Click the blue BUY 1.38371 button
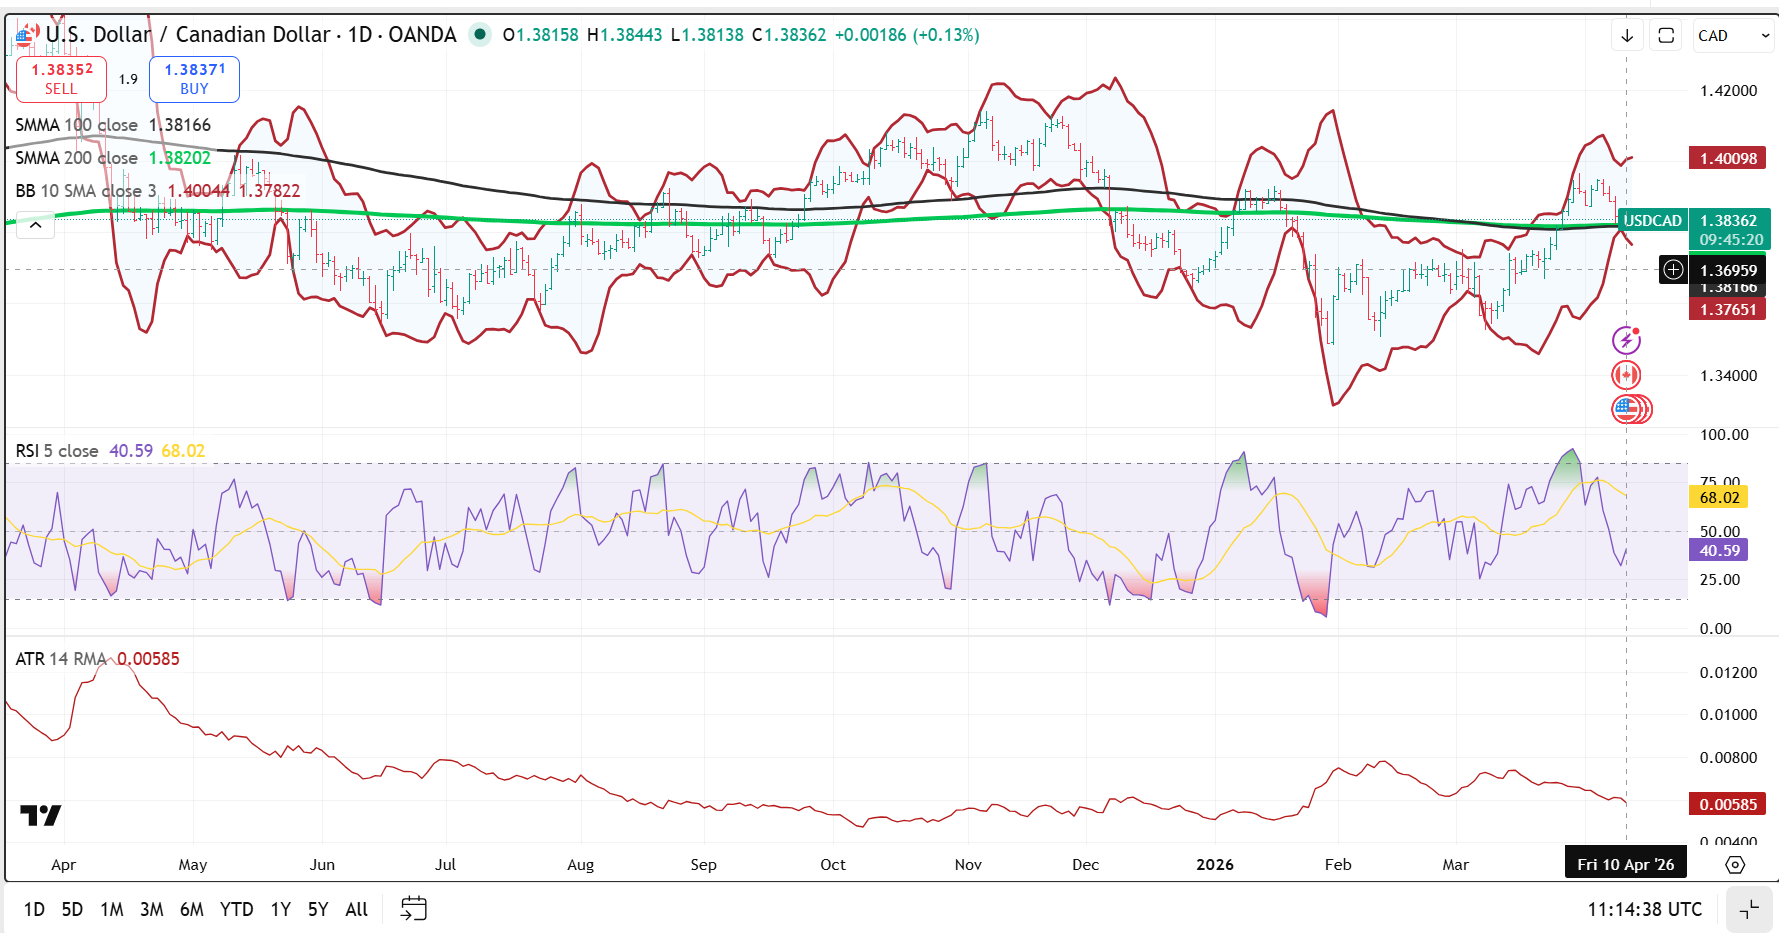 click(x=194, y=79)
